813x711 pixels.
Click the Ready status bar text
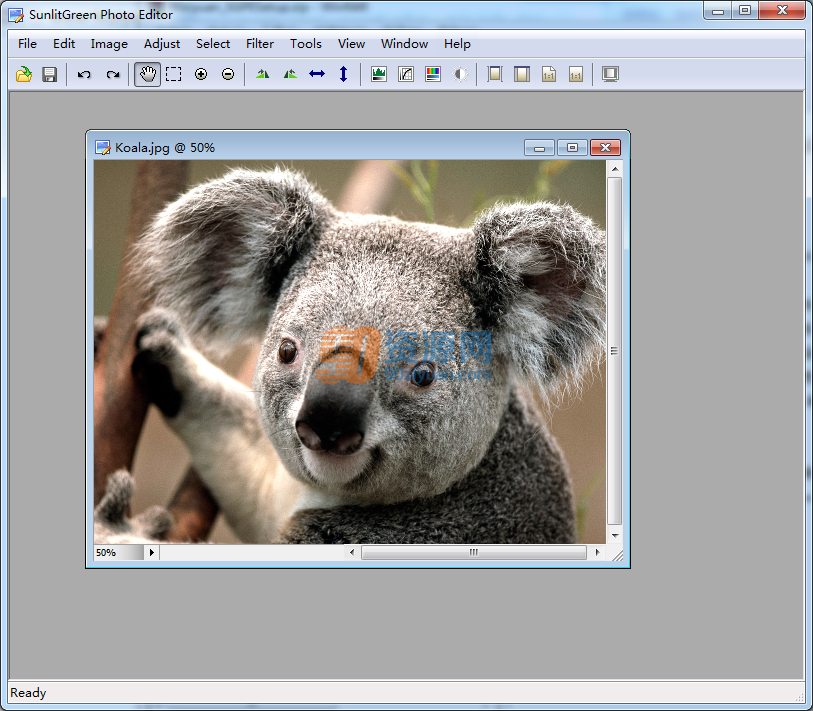tap(28, 693)
